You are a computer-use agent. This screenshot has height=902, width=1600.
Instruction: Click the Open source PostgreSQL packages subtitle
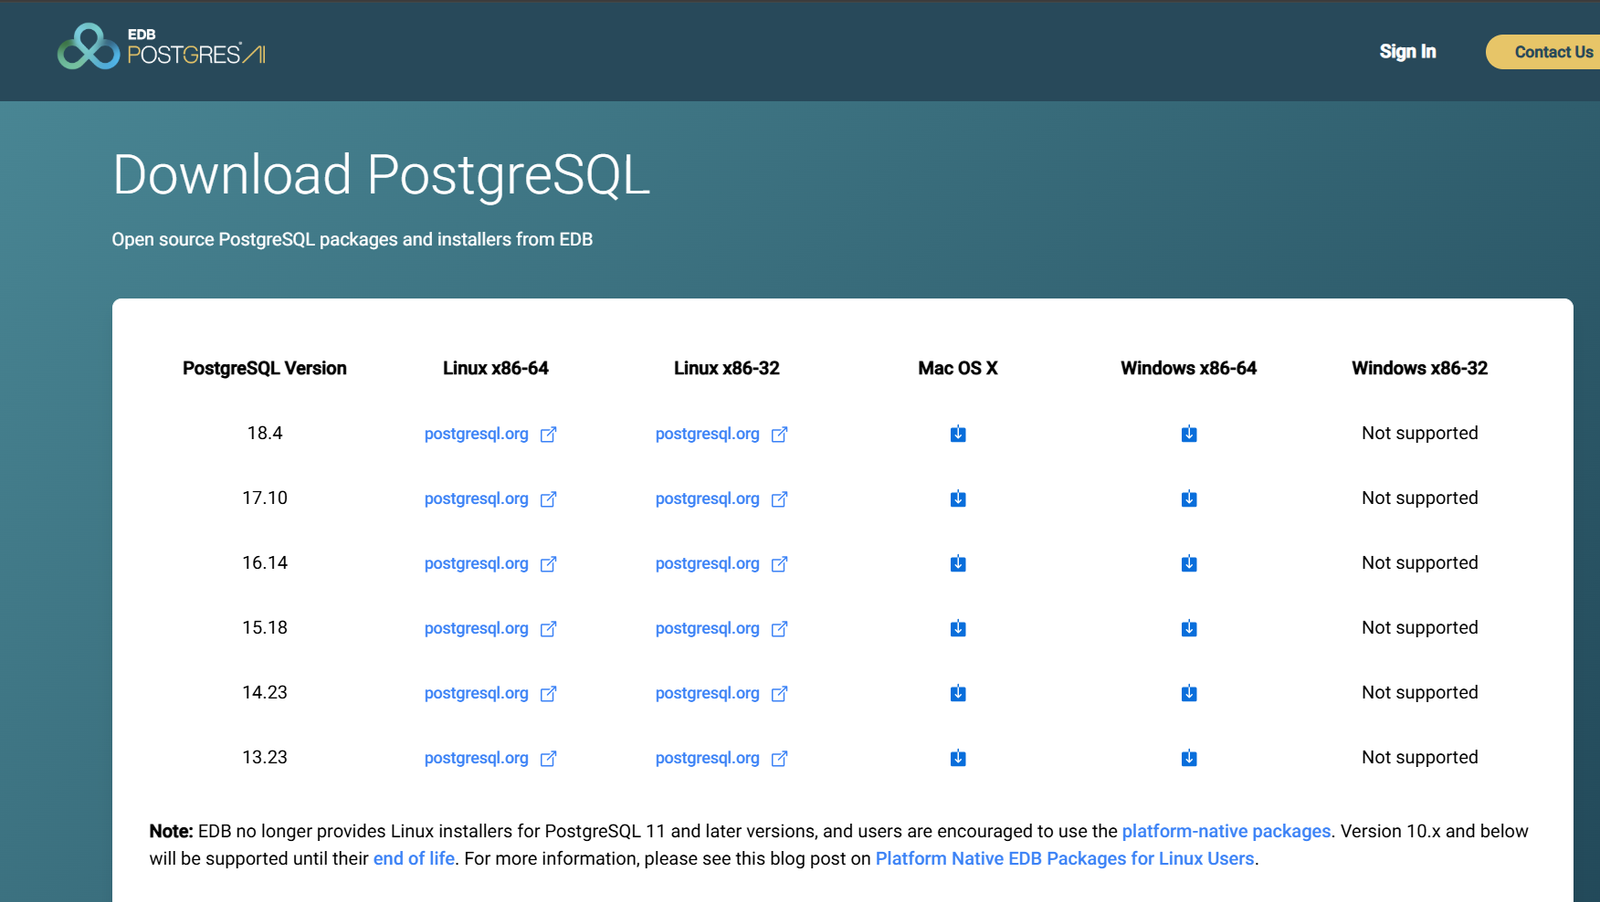pyautogui.click(x=352, y=240)
